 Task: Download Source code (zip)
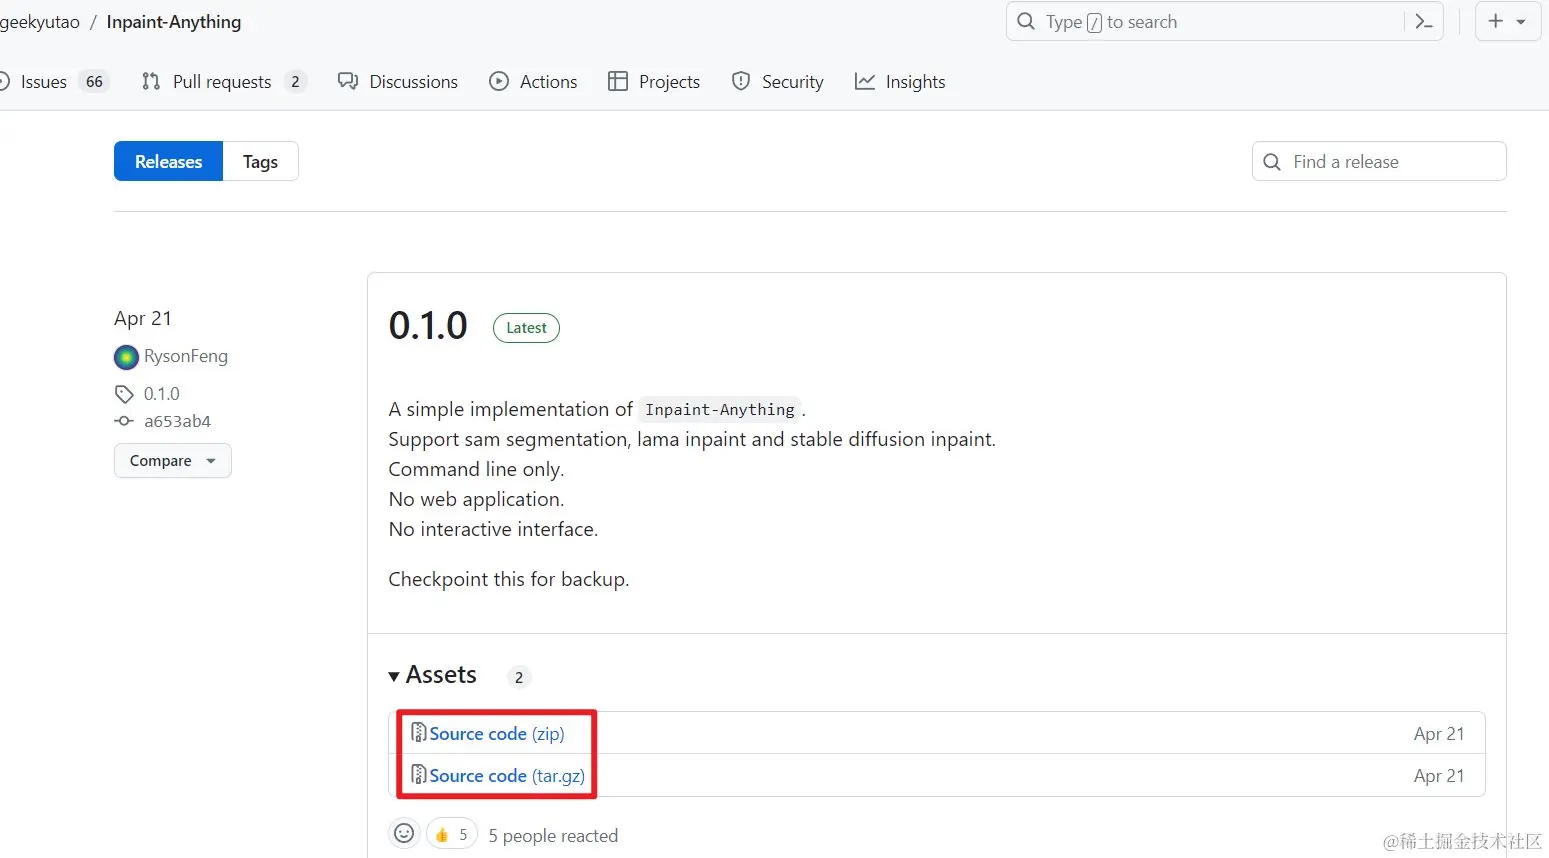(497, 733)
